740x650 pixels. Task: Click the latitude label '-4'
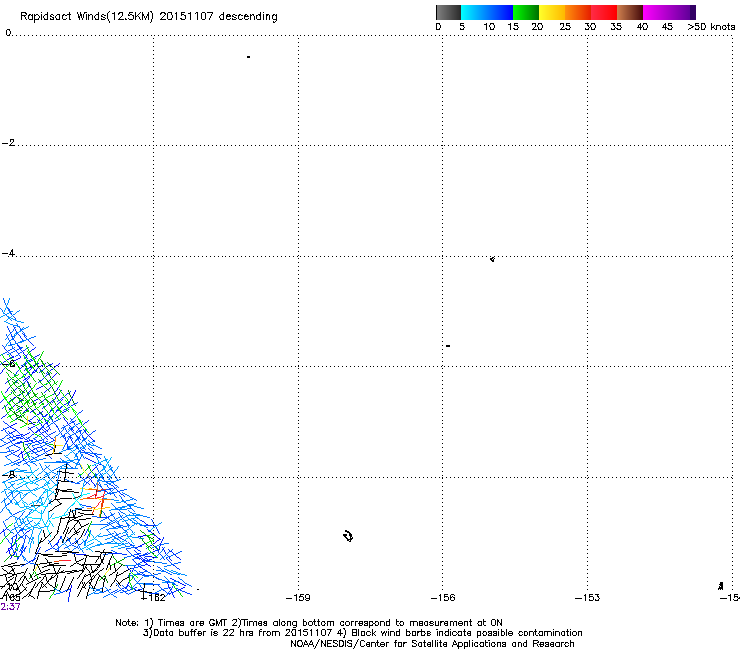[8, 253]
